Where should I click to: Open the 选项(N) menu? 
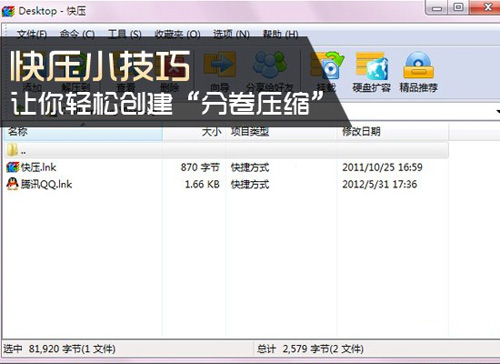point(231,34)
